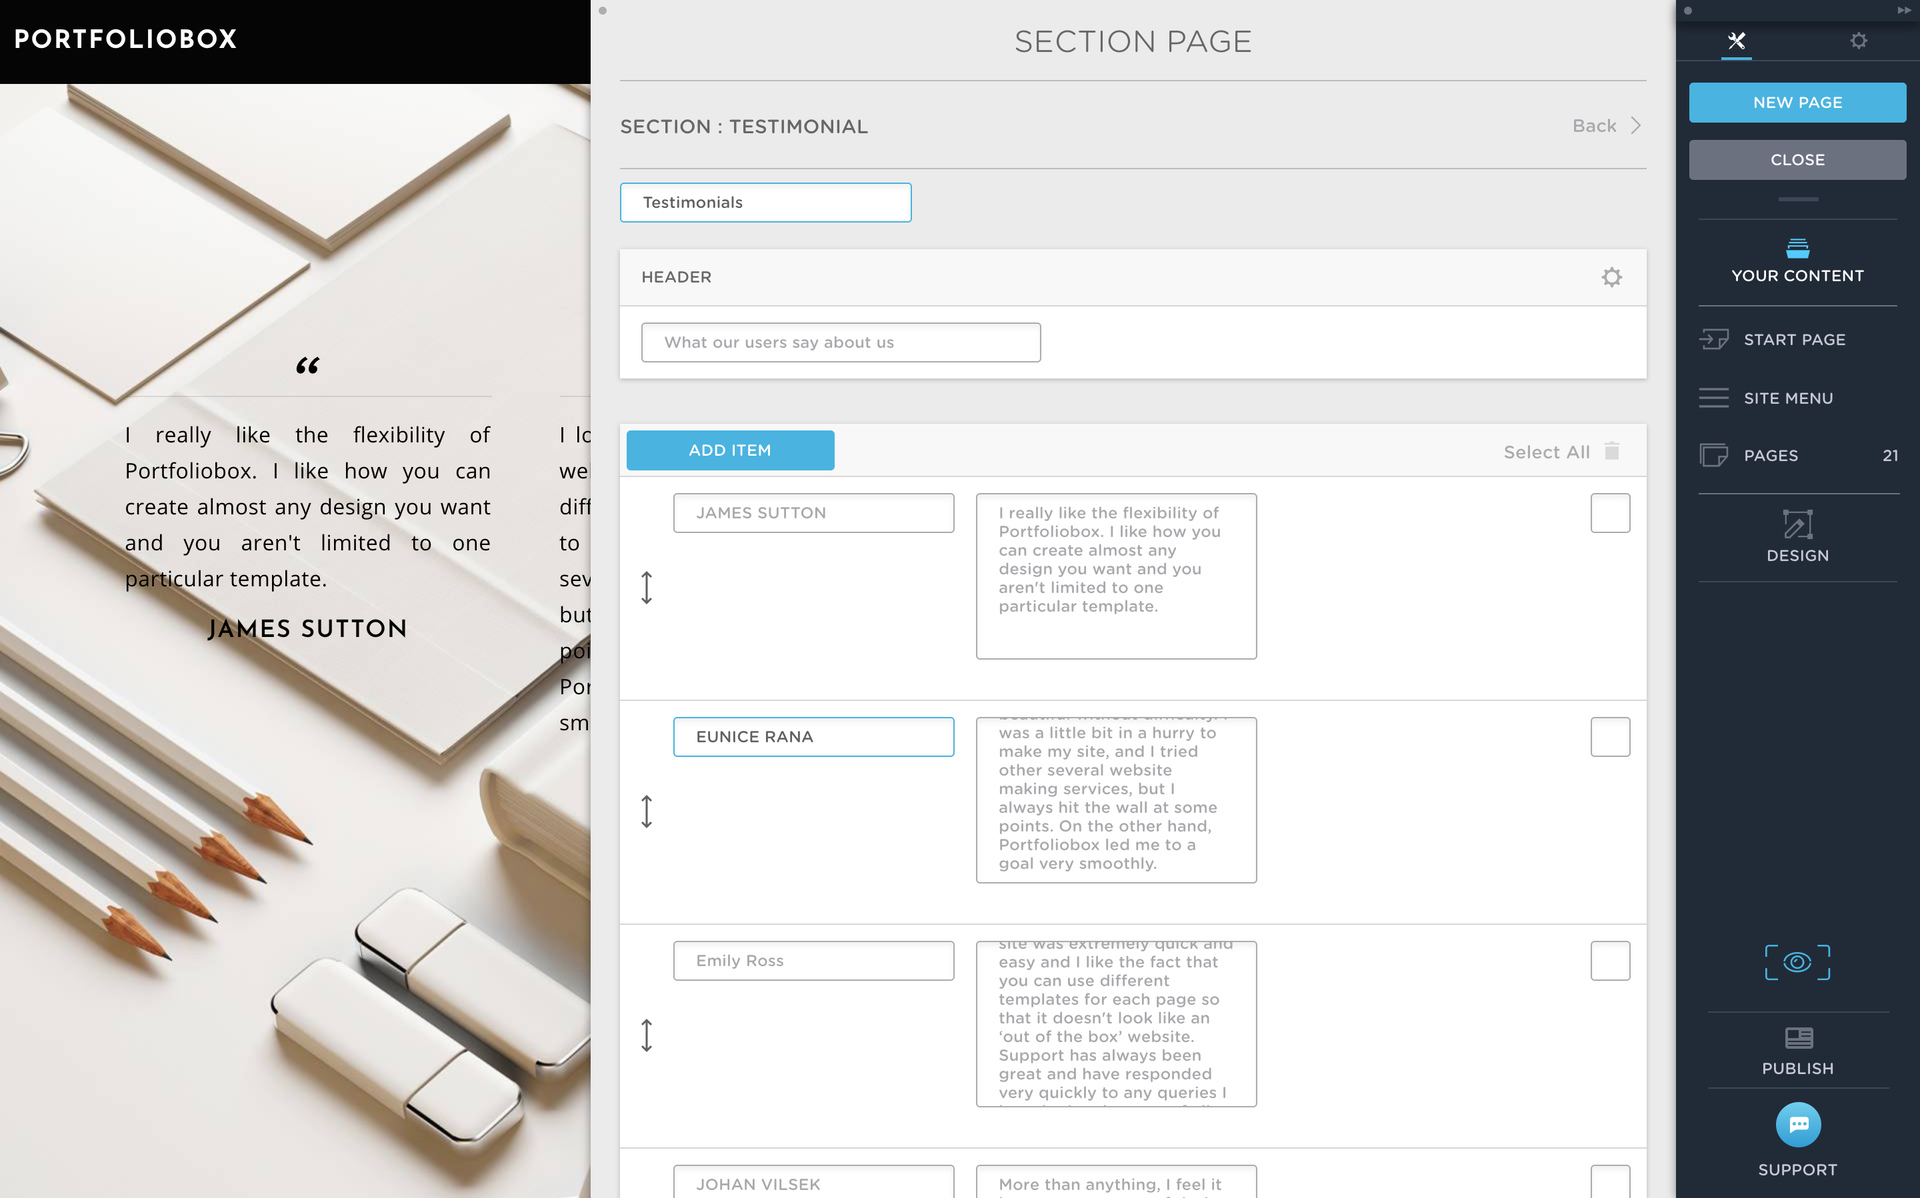The image size is (1920, 1198).
Task: Click the ADD ITEM button
Action: coord(730,450)
